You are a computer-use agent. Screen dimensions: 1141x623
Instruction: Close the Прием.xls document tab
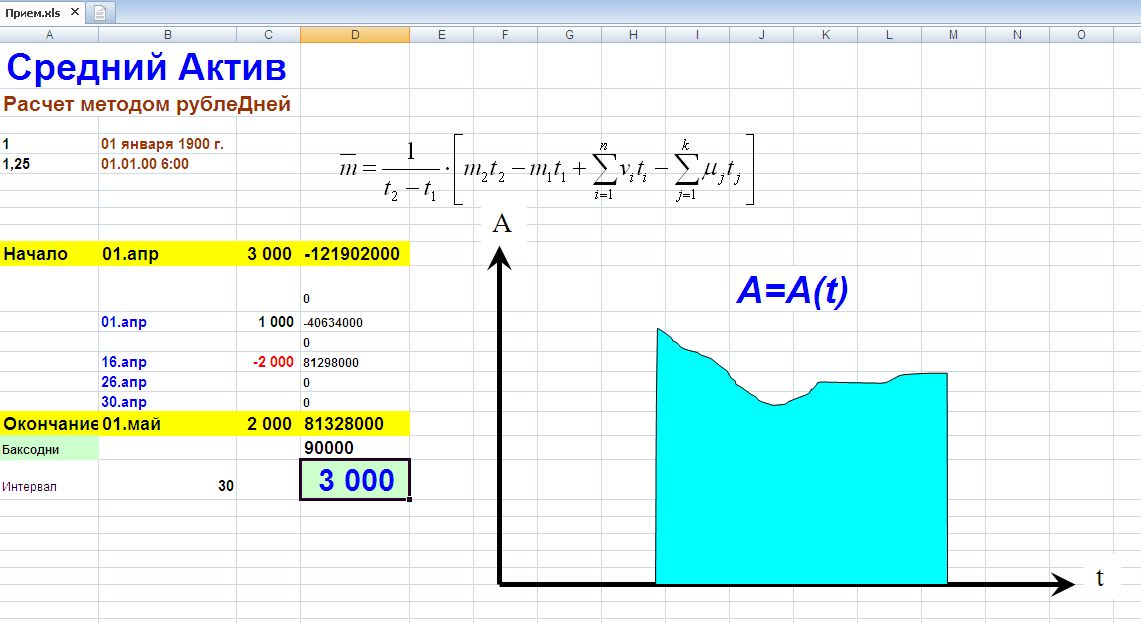pos(74,12)
